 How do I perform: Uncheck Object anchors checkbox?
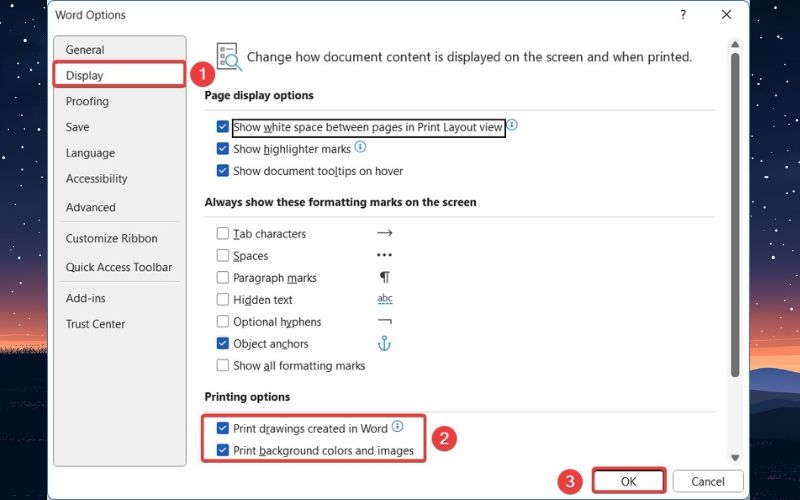point(222,343)
